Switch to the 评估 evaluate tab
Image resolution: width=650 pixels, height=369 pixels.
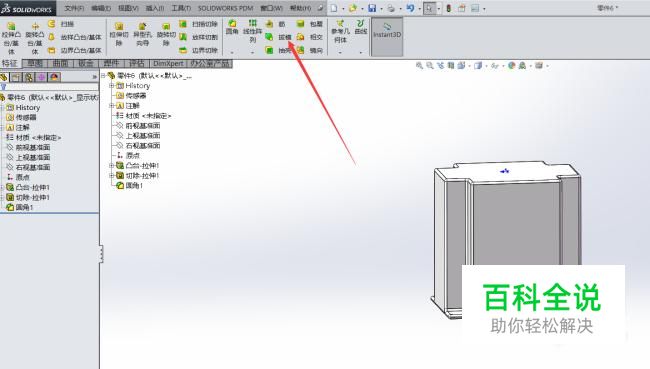click(137, 63)
